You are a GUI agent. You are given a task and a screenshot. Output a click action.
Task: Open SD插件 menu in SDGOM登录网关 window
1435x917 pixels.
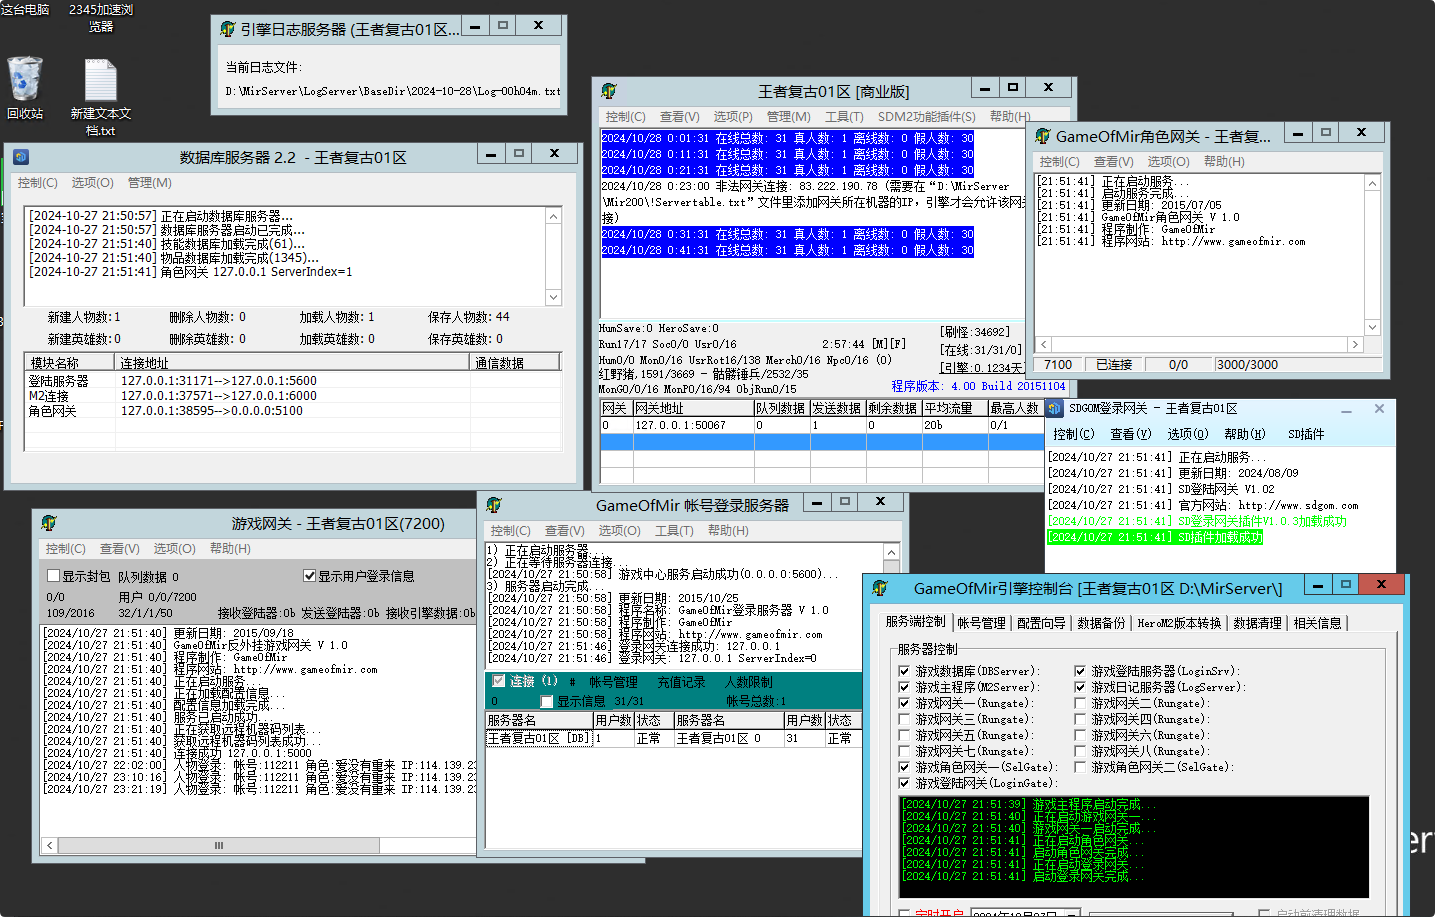pyautogui.click(x=1306, y=434)
